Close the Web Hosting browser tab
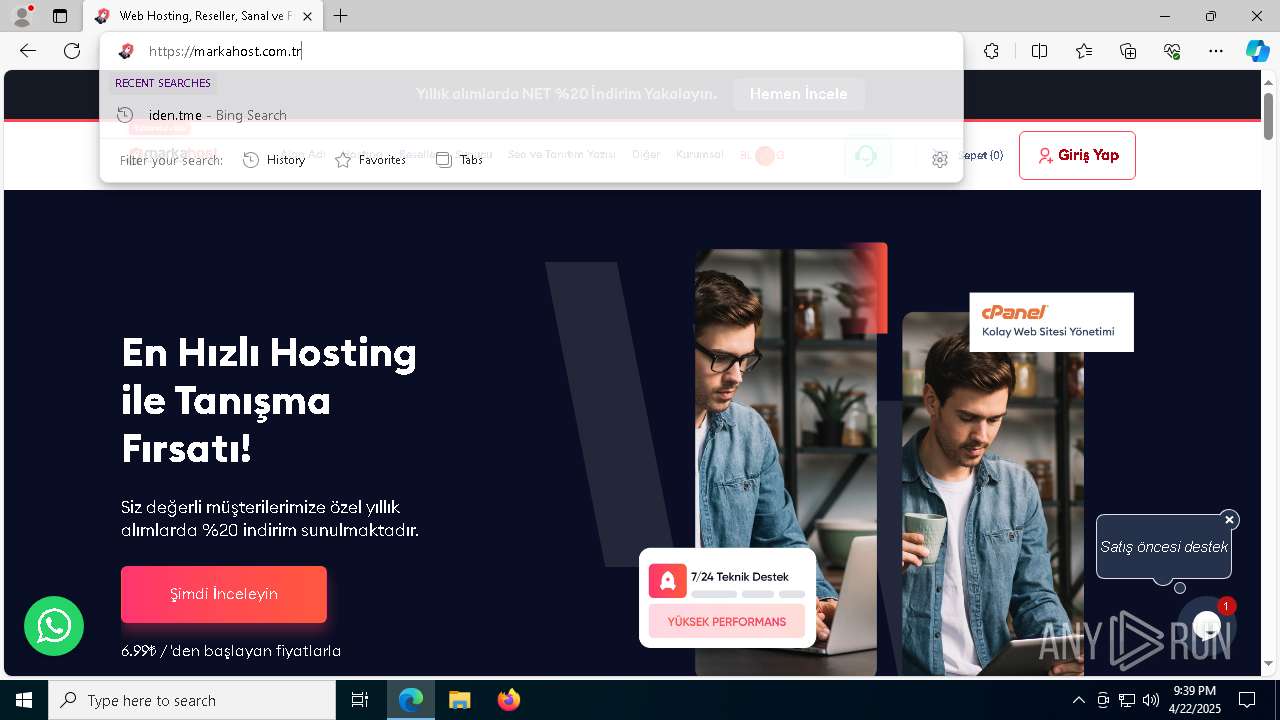This screenshot has width=1280, height=720. (x=307, y=16)
